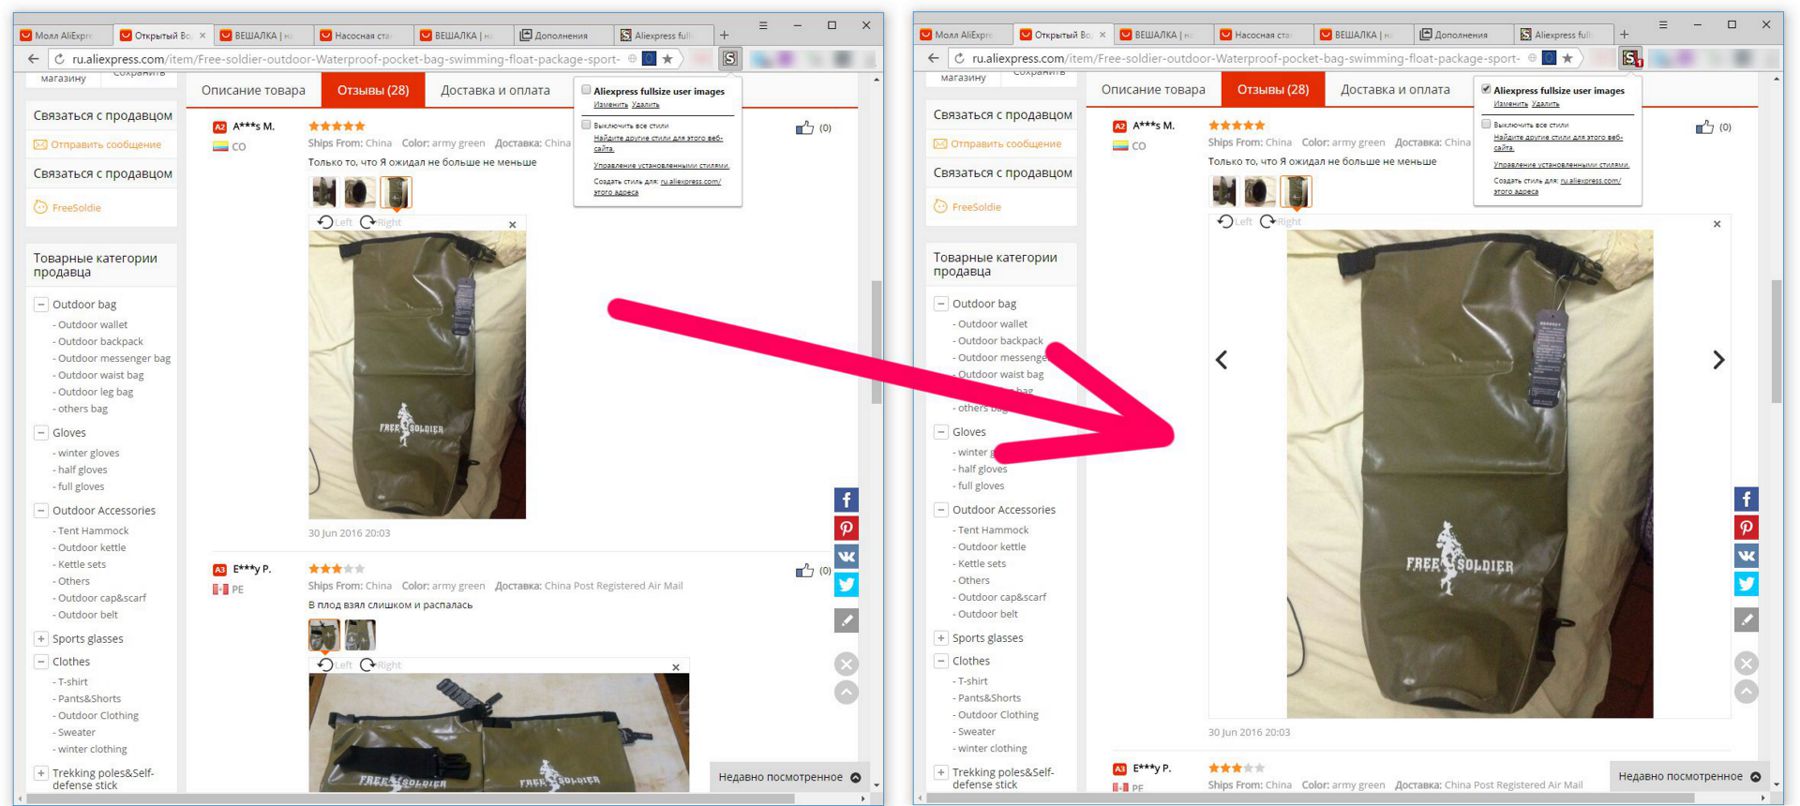The width and height of the screenshot is (1800, 806).
Task: Go back in the right browser window
Action: [933, 59]
